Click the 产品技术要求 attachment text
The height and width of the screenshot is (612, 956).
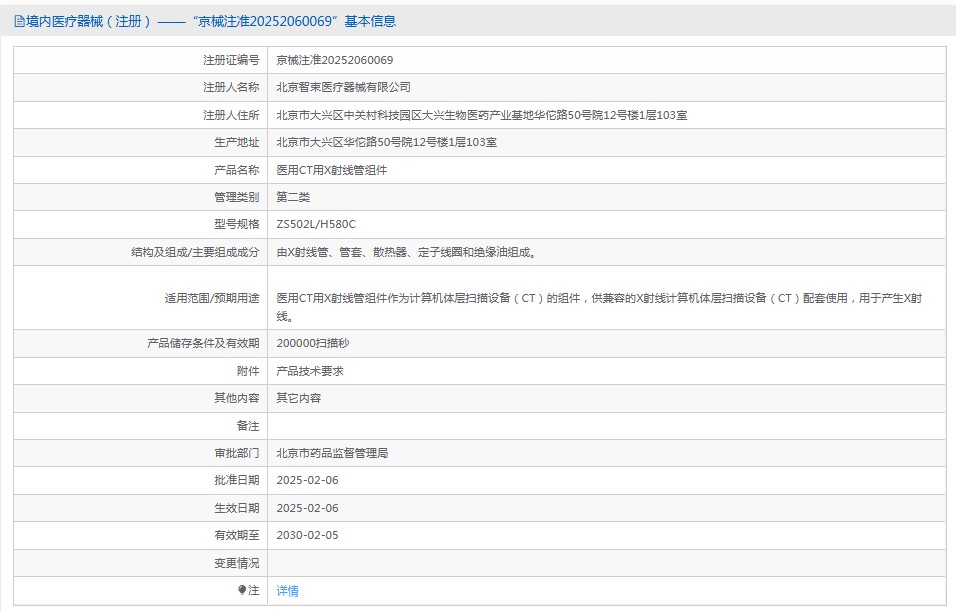coord(311,371)
